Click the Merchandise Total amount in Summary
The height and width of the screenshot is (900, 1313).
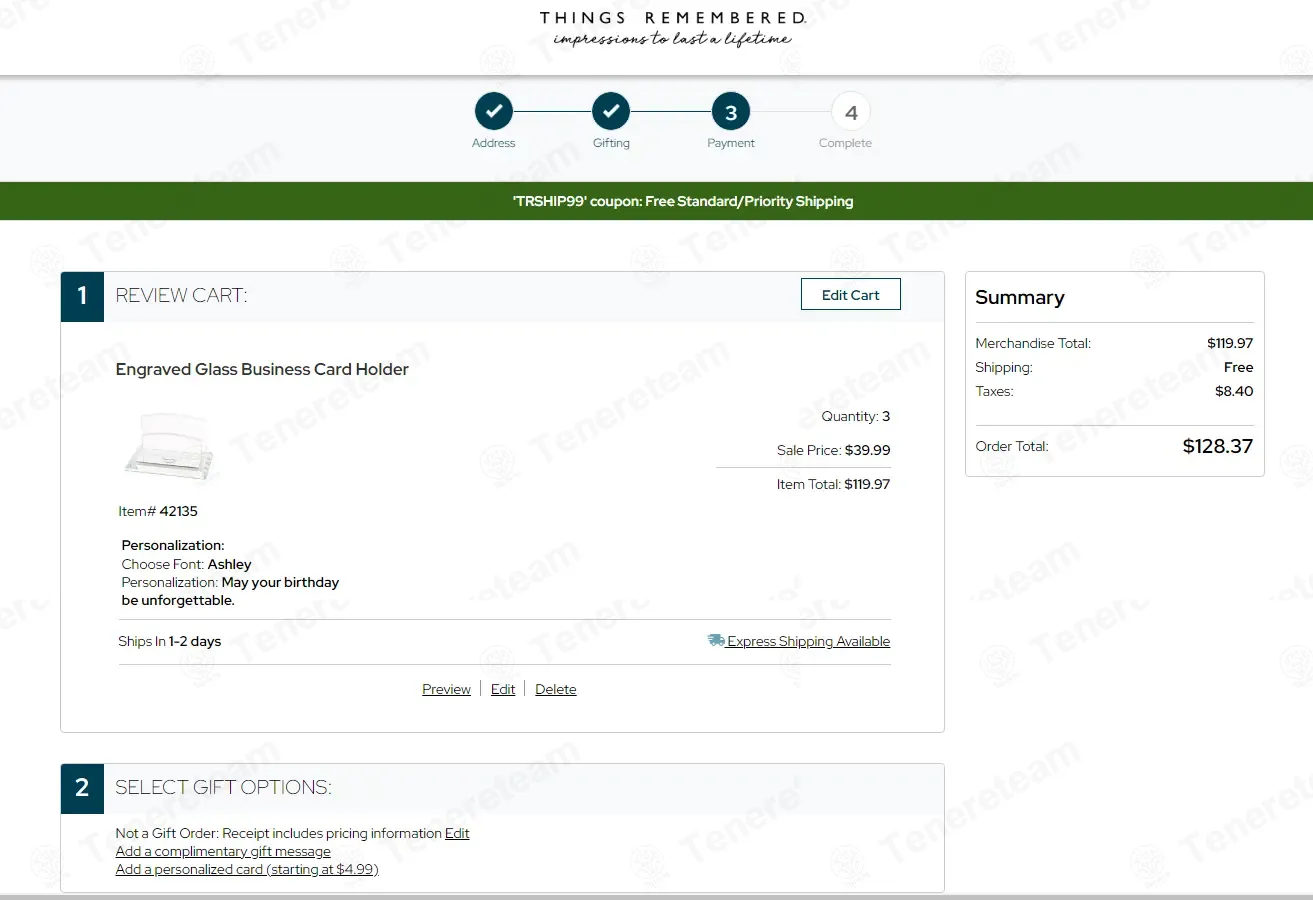coord(1230,343)
